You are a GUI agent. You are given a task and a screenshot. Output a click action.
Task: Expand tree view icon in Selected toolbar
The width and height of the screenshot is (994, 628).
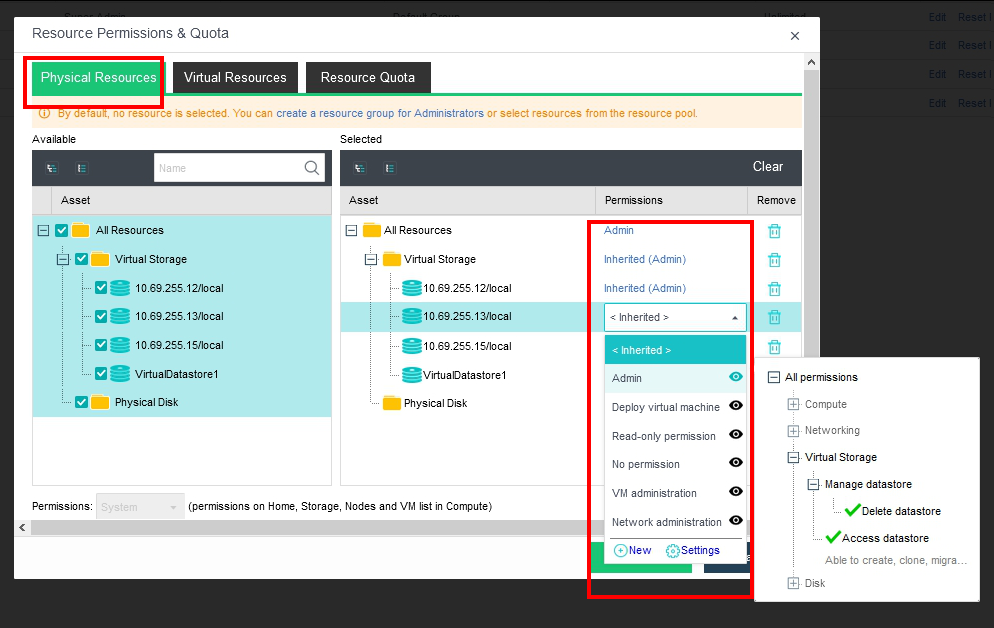click(x=360, y=168)
